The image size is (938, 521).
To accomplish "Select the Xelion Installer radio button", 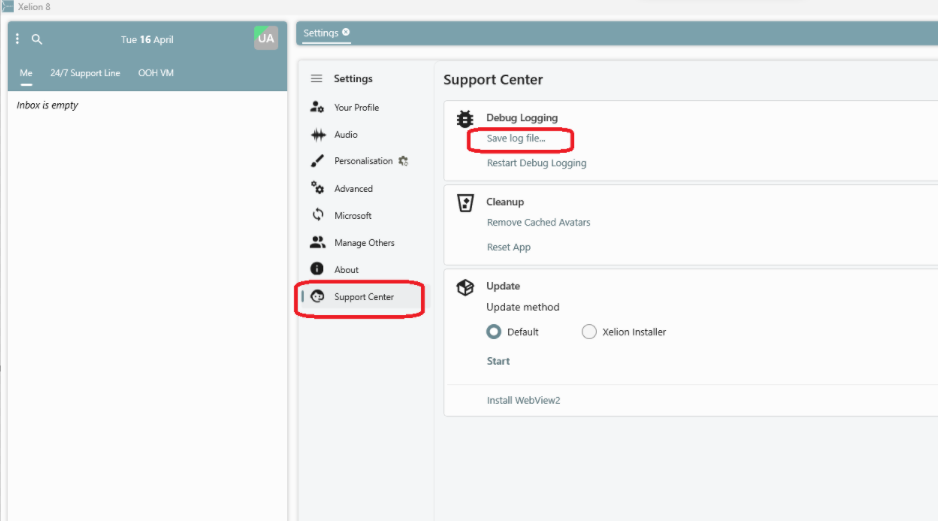I will click(x=589, y=332).
